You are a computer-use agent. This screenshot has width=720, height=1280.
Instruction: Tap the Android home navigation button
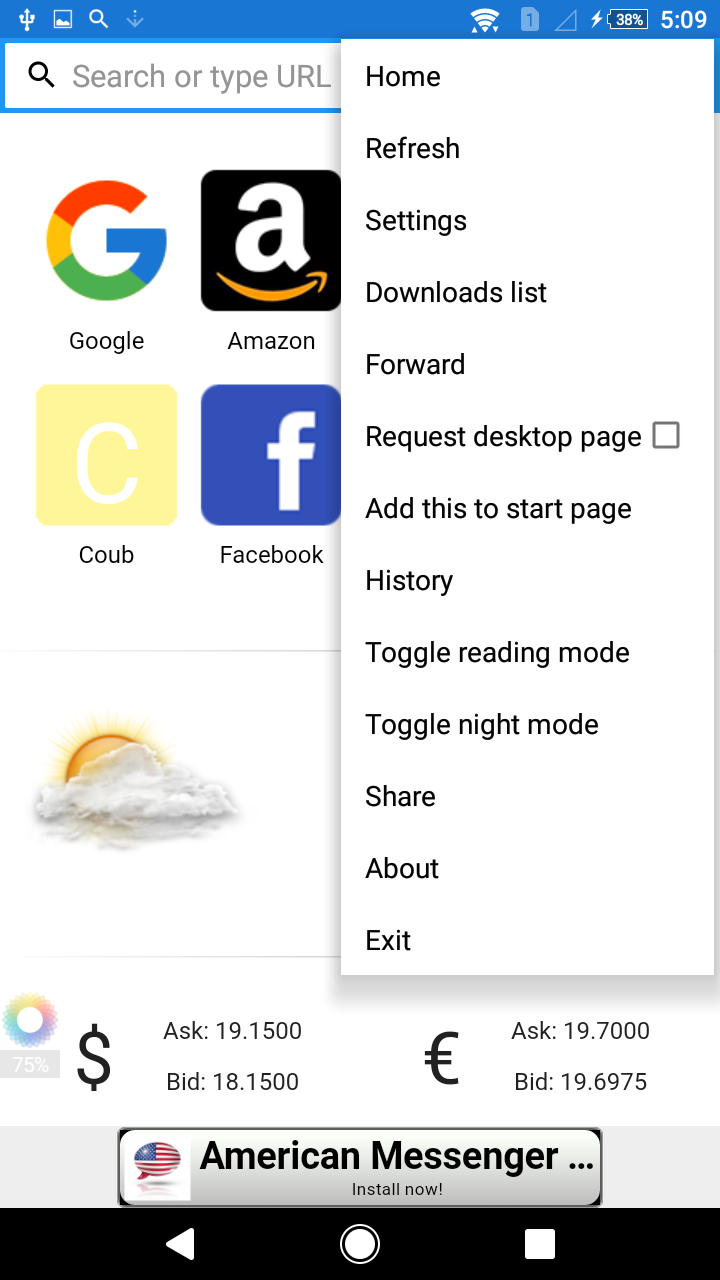(360, 1243)
